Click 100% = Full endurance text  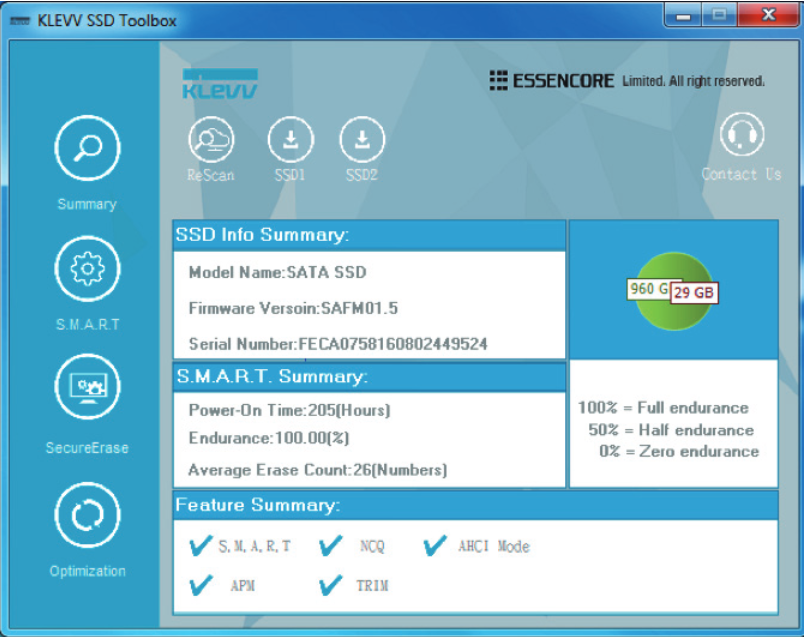(x=664, y=408)
